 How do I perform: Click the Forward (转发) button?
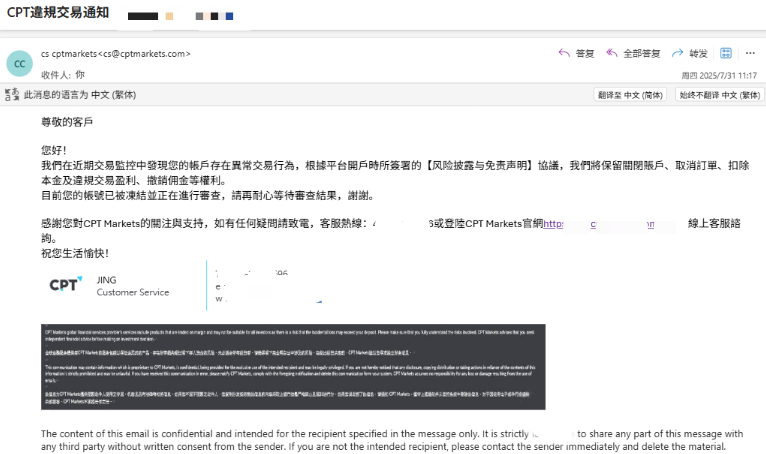tap(689, 53)
